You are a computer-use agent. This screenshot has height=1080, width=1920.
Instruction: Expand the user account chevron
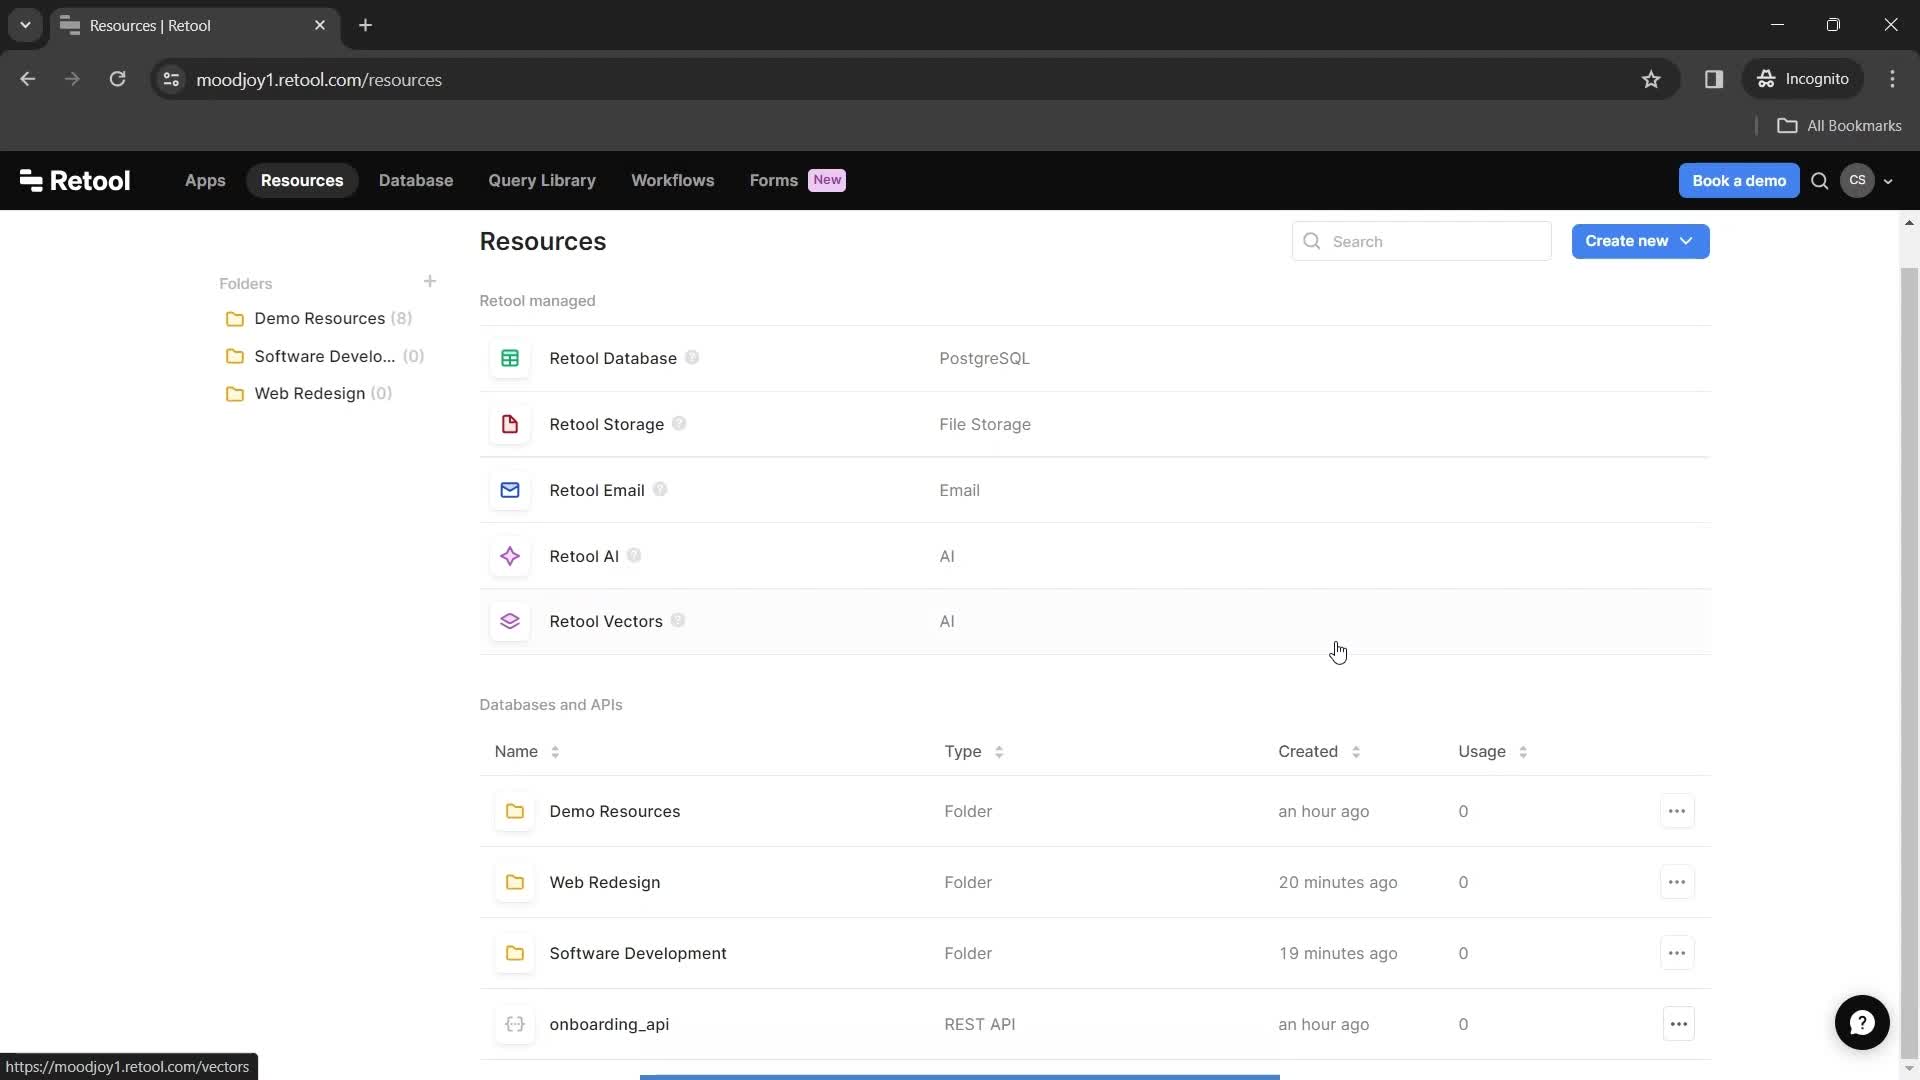[1888, 182]
